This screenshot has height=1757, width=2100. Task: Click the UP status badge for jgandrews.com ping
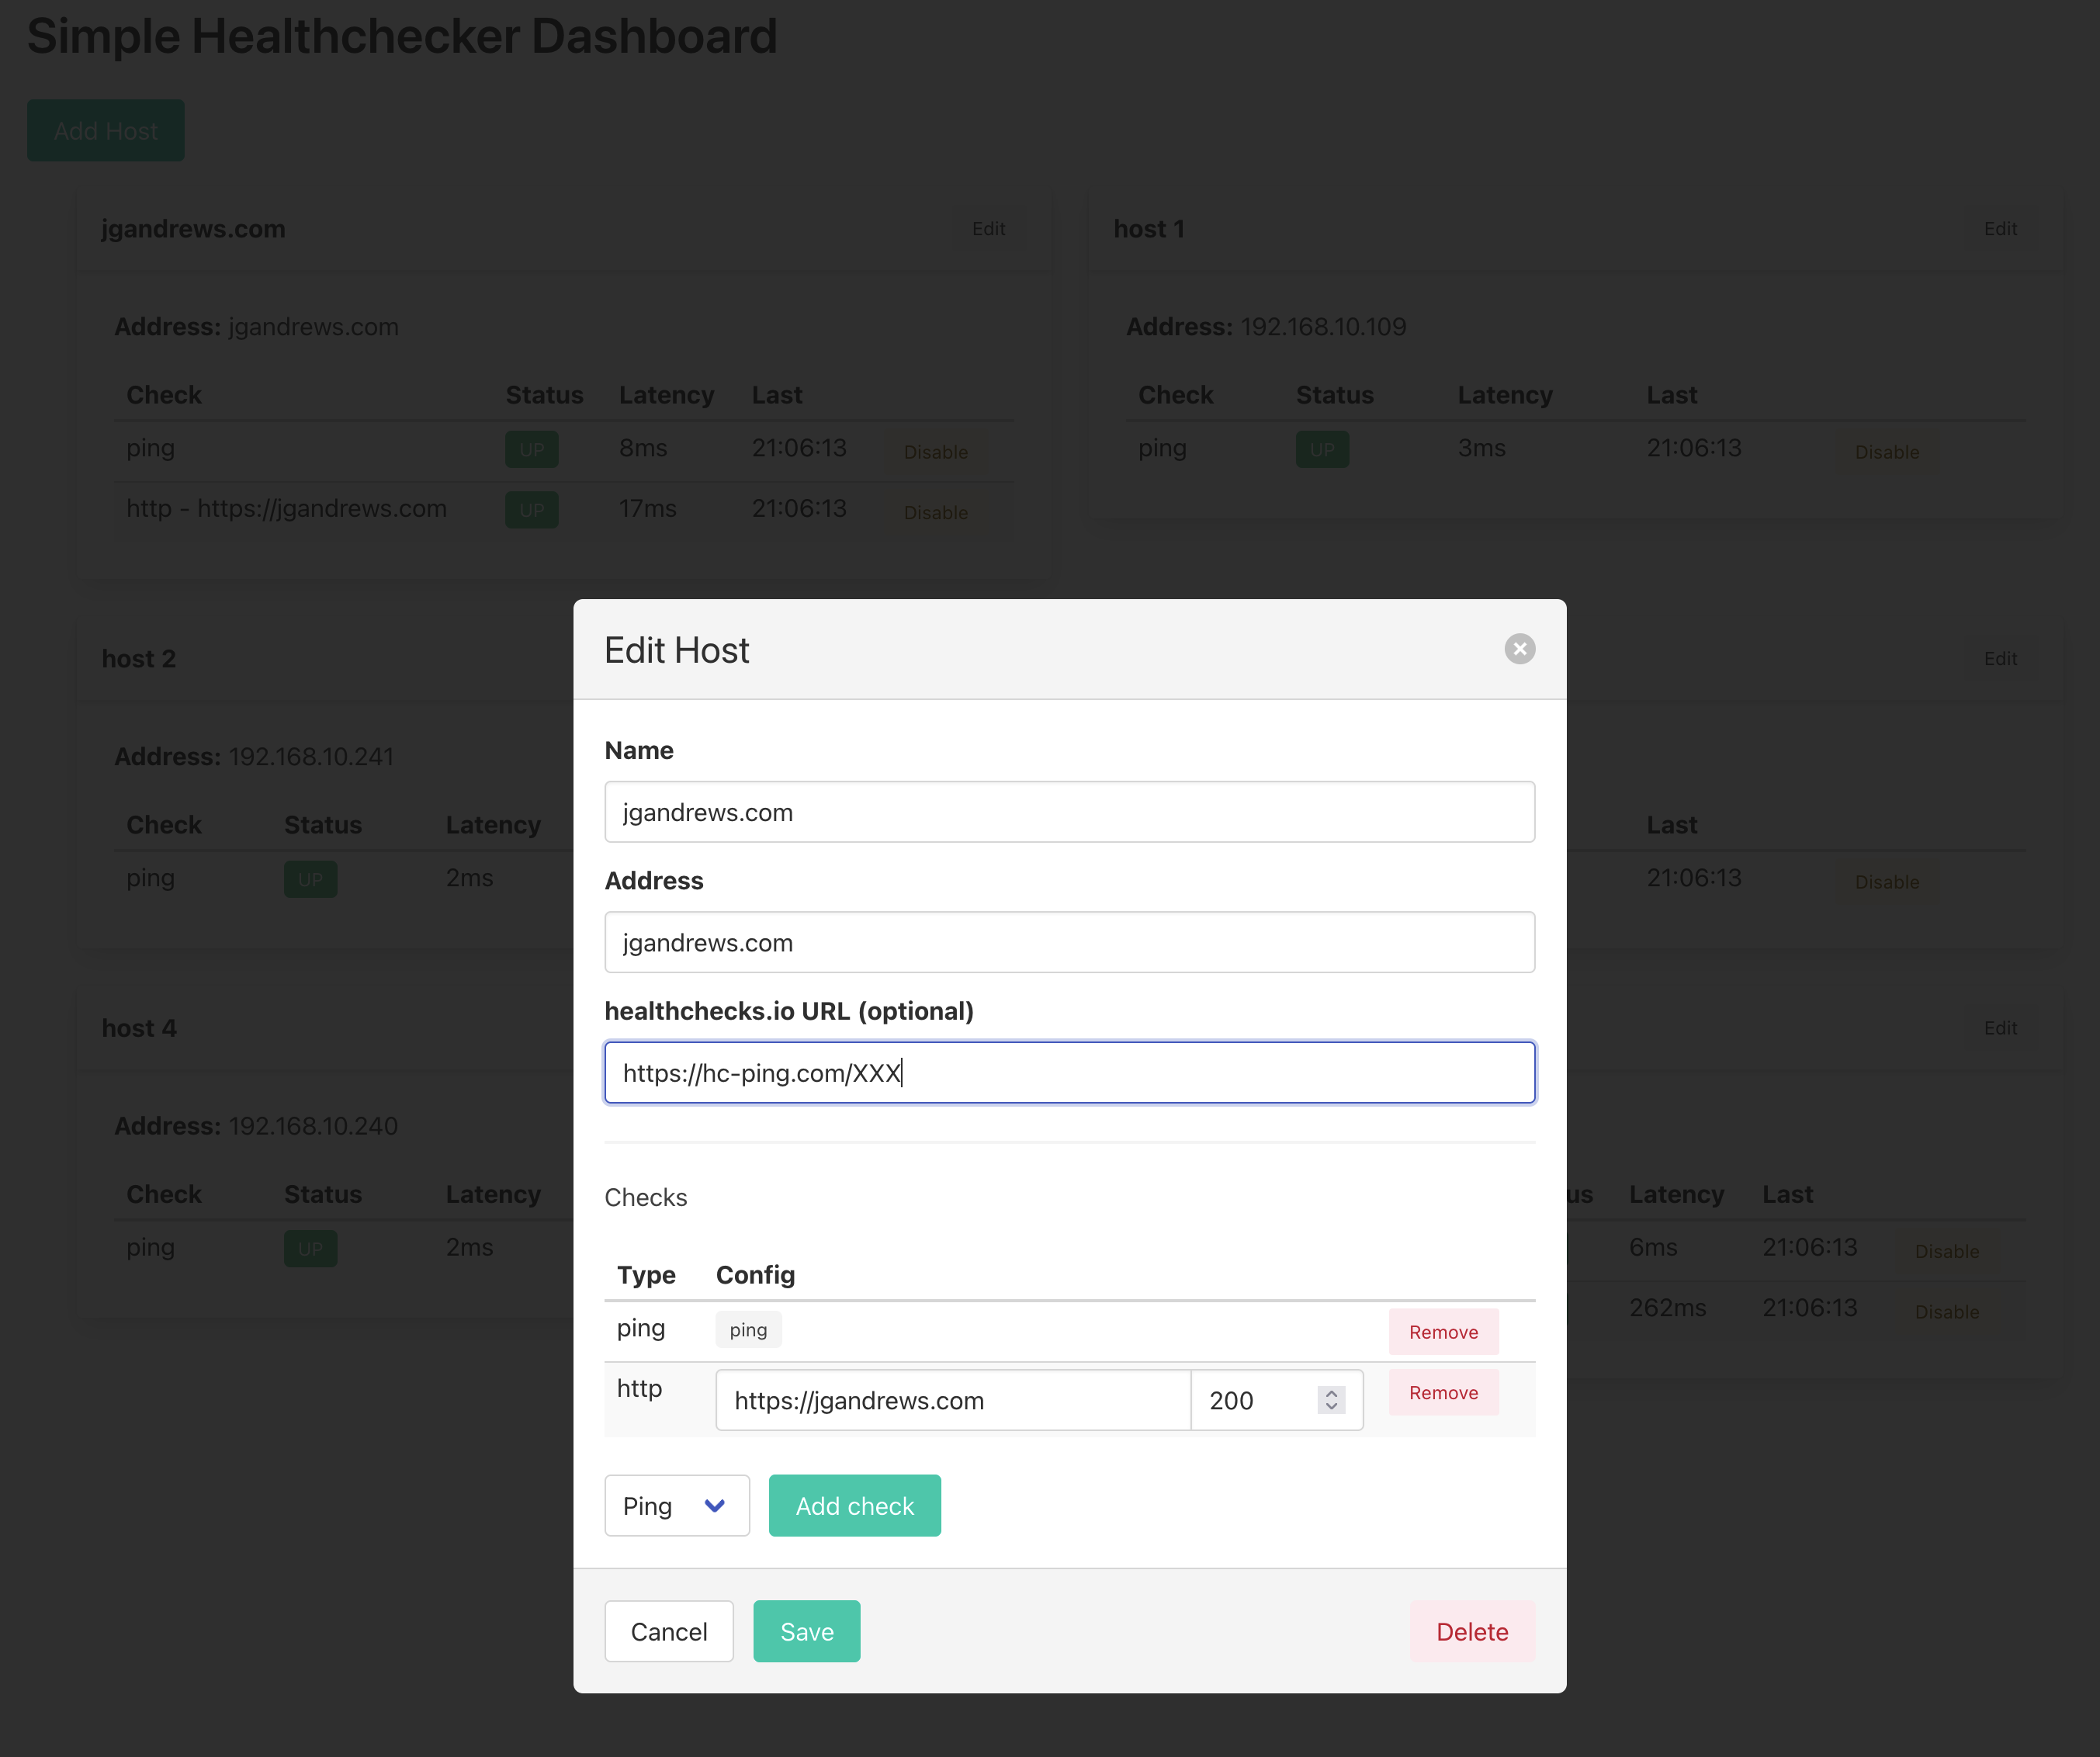pos(531,449)
